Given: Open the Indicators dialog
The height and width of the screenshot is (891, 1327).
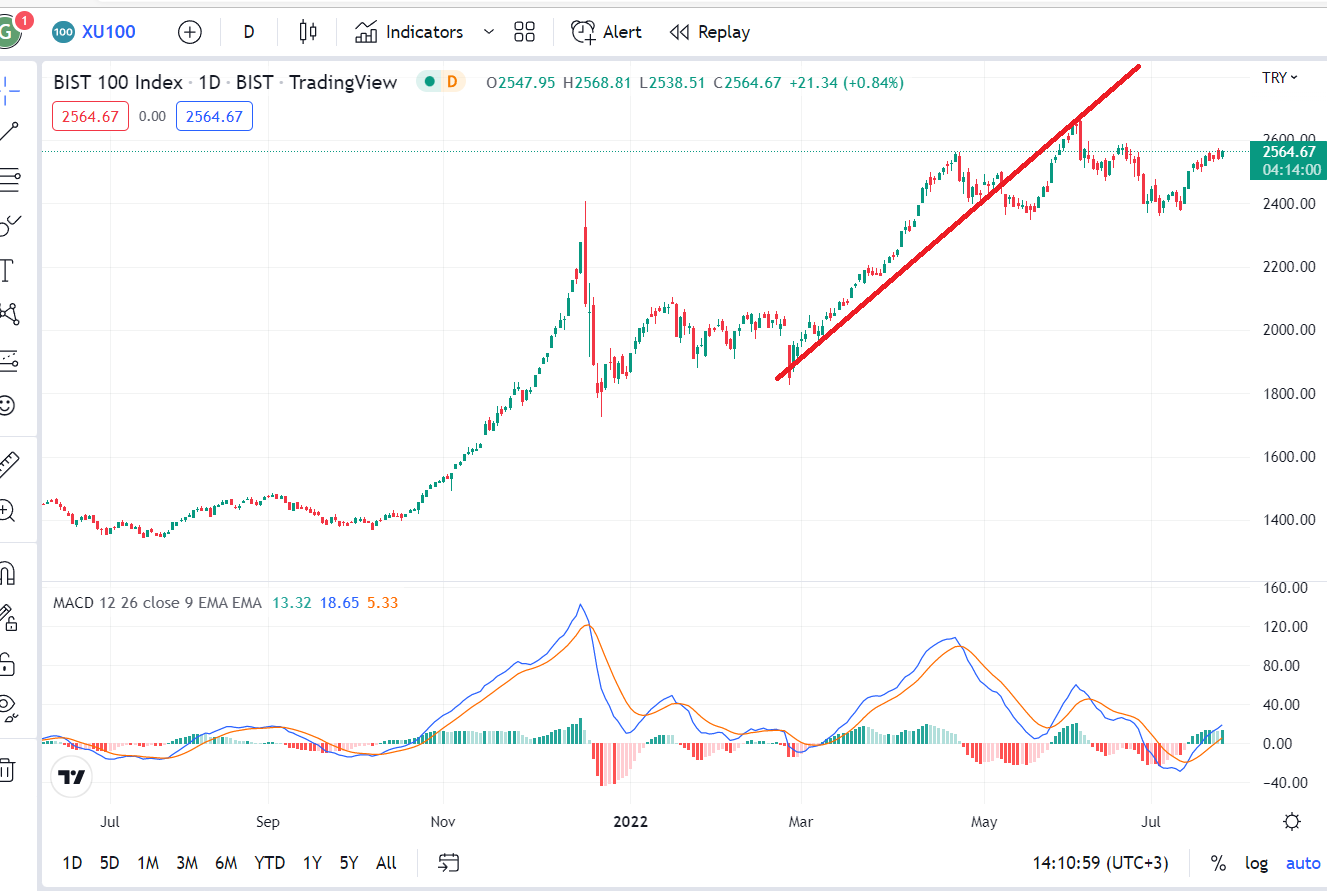Looking at the screenshot, I should (409, 32).
